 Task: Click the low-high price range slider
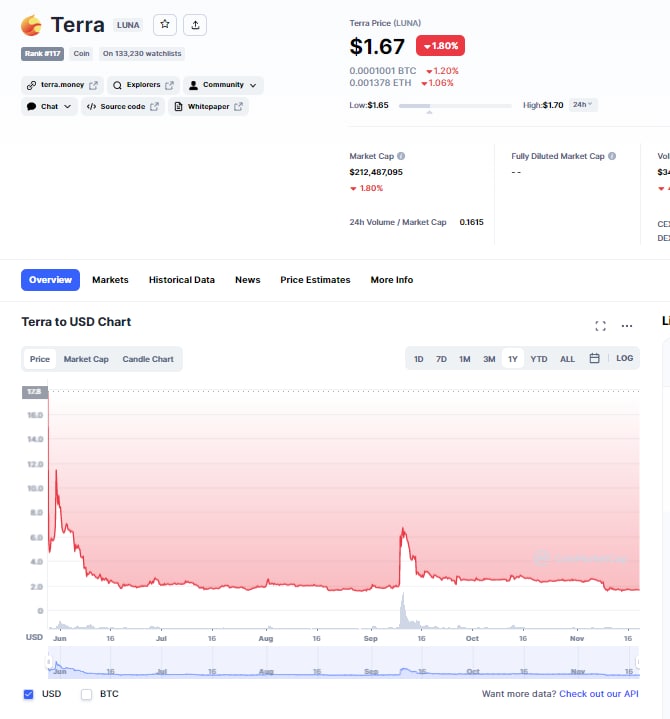pyautogui.click(x=458, y=105)
